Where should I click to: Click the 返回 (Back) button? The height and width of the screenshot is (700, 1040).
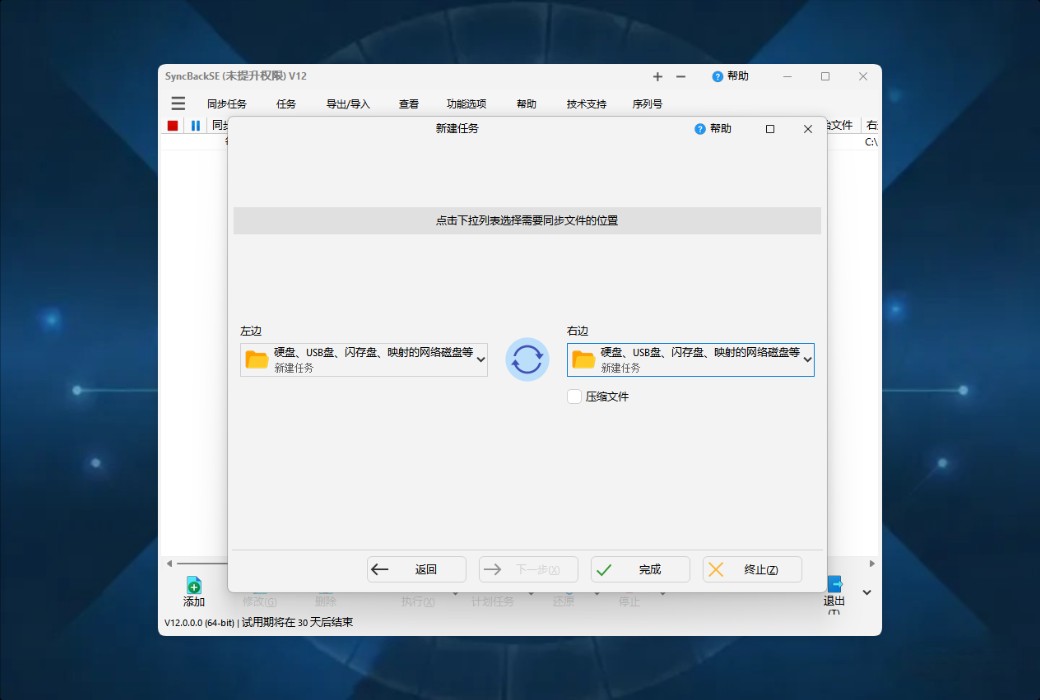[415, 569]
